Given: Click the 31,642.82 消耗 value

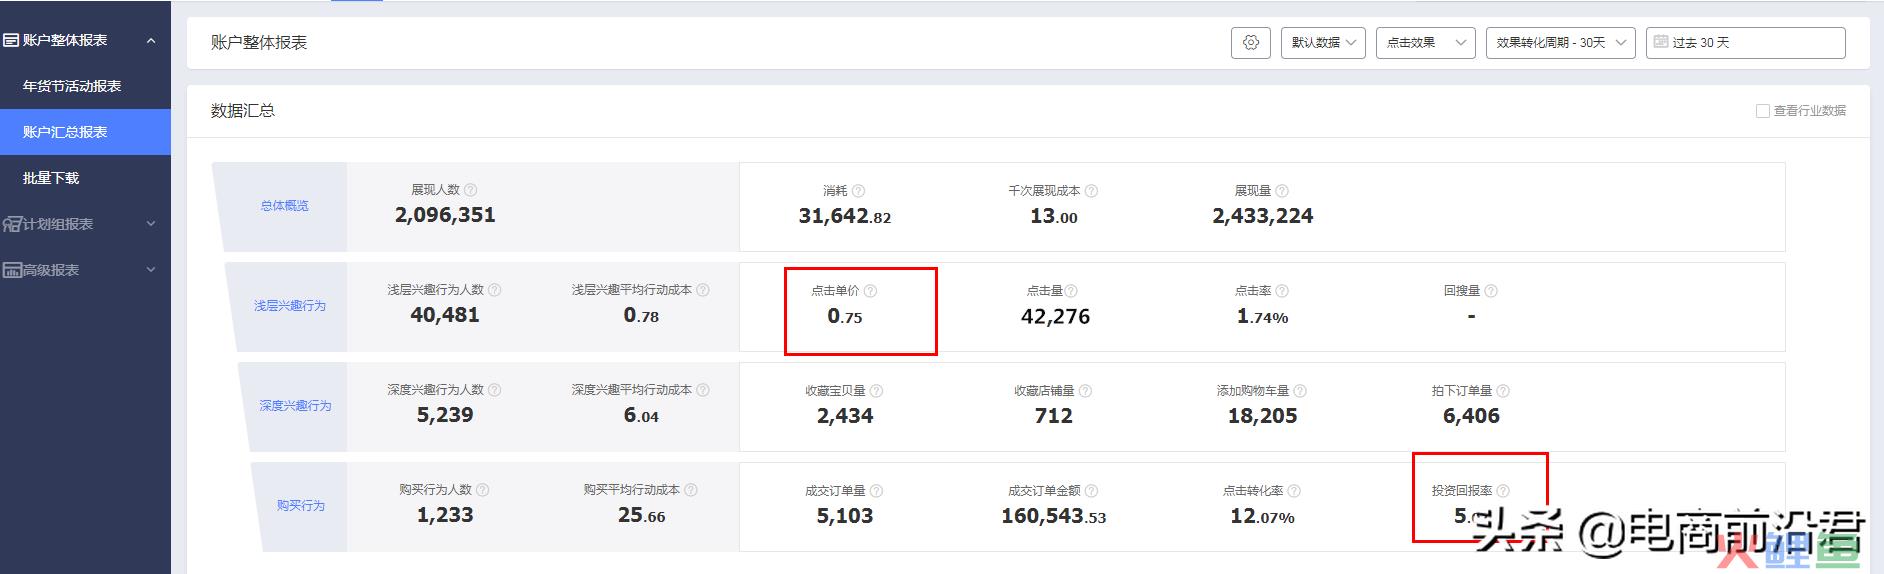Looking at the screenshot, I should click(x=845, y=216).
